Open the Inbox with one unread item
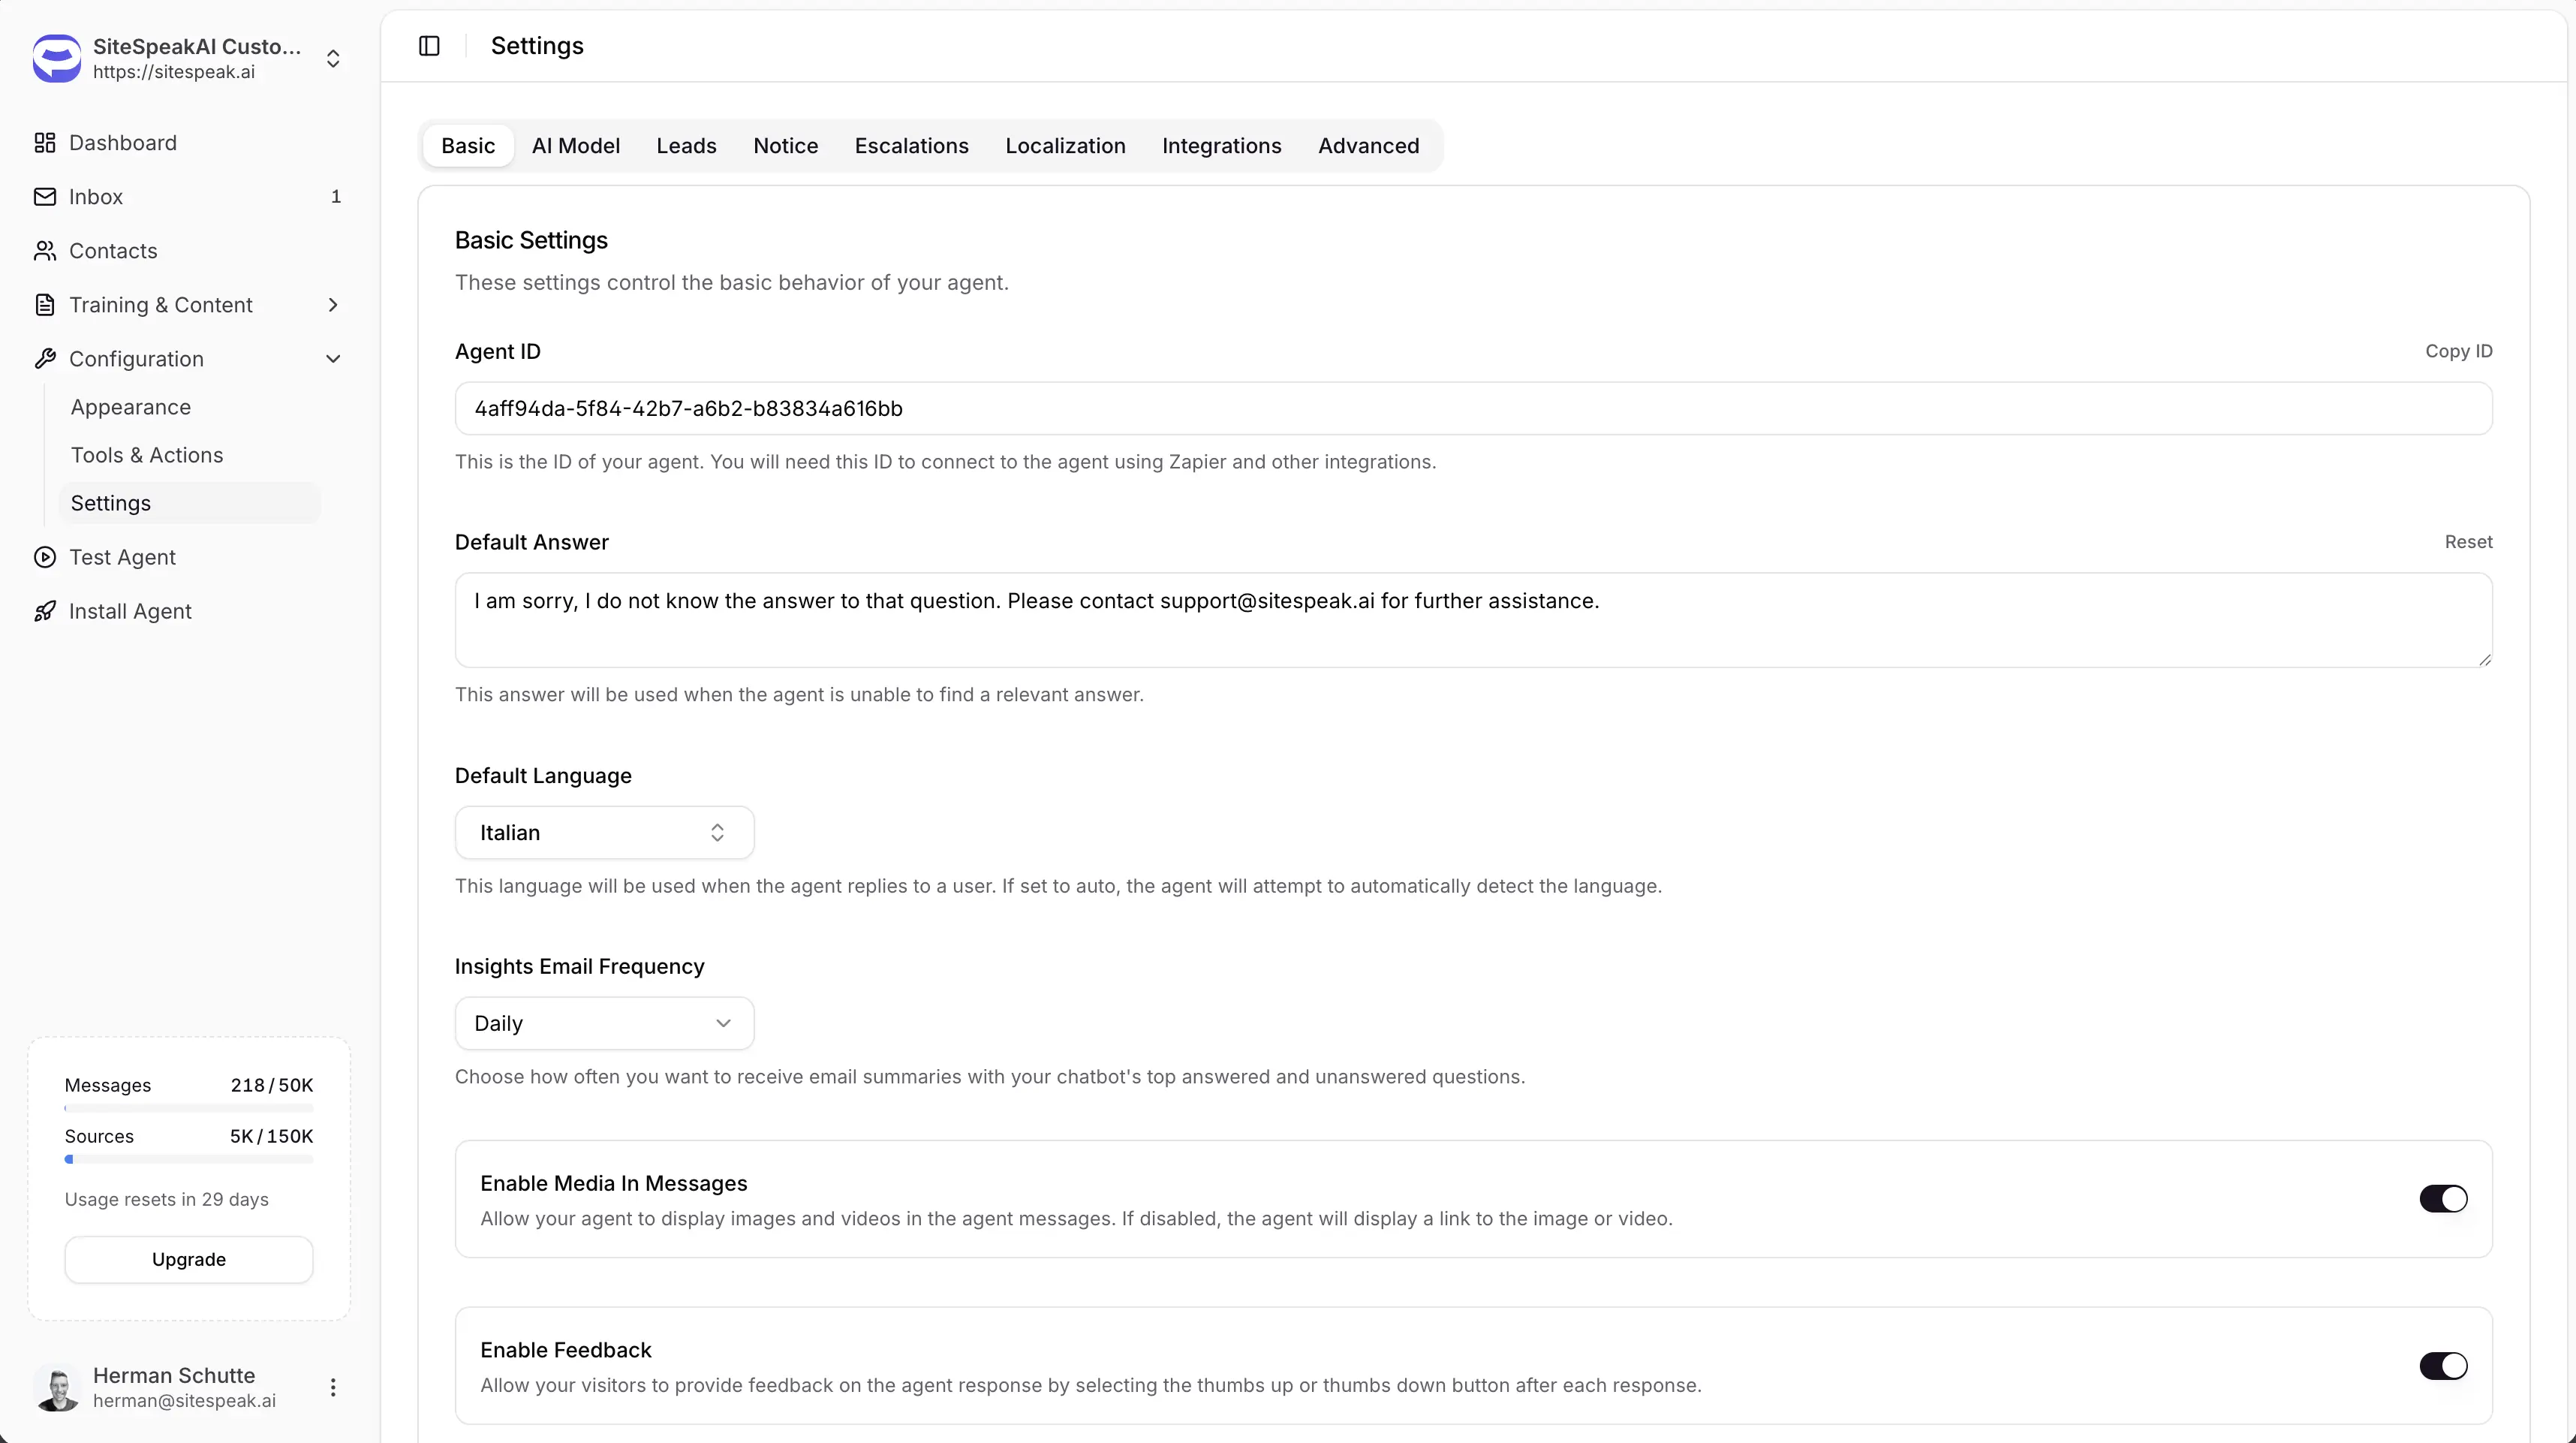 point(95,196)
